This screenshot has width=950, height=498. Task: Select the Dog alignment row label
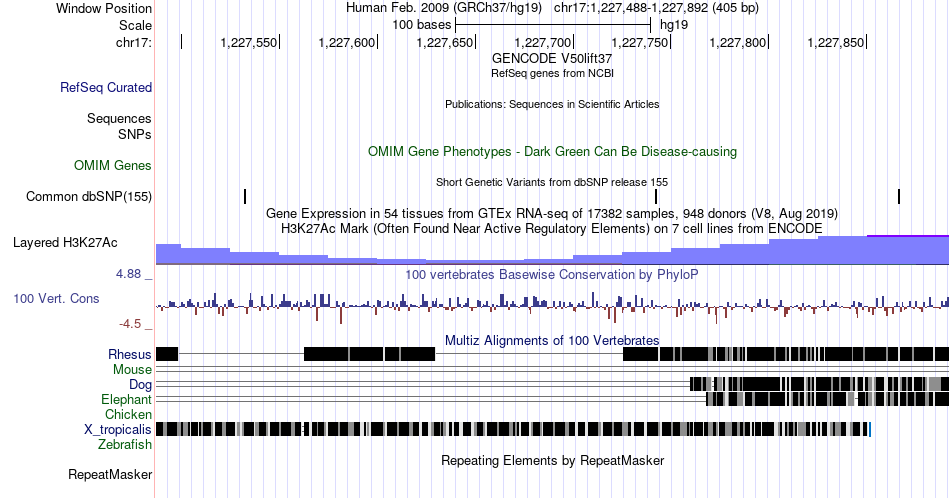141,385
